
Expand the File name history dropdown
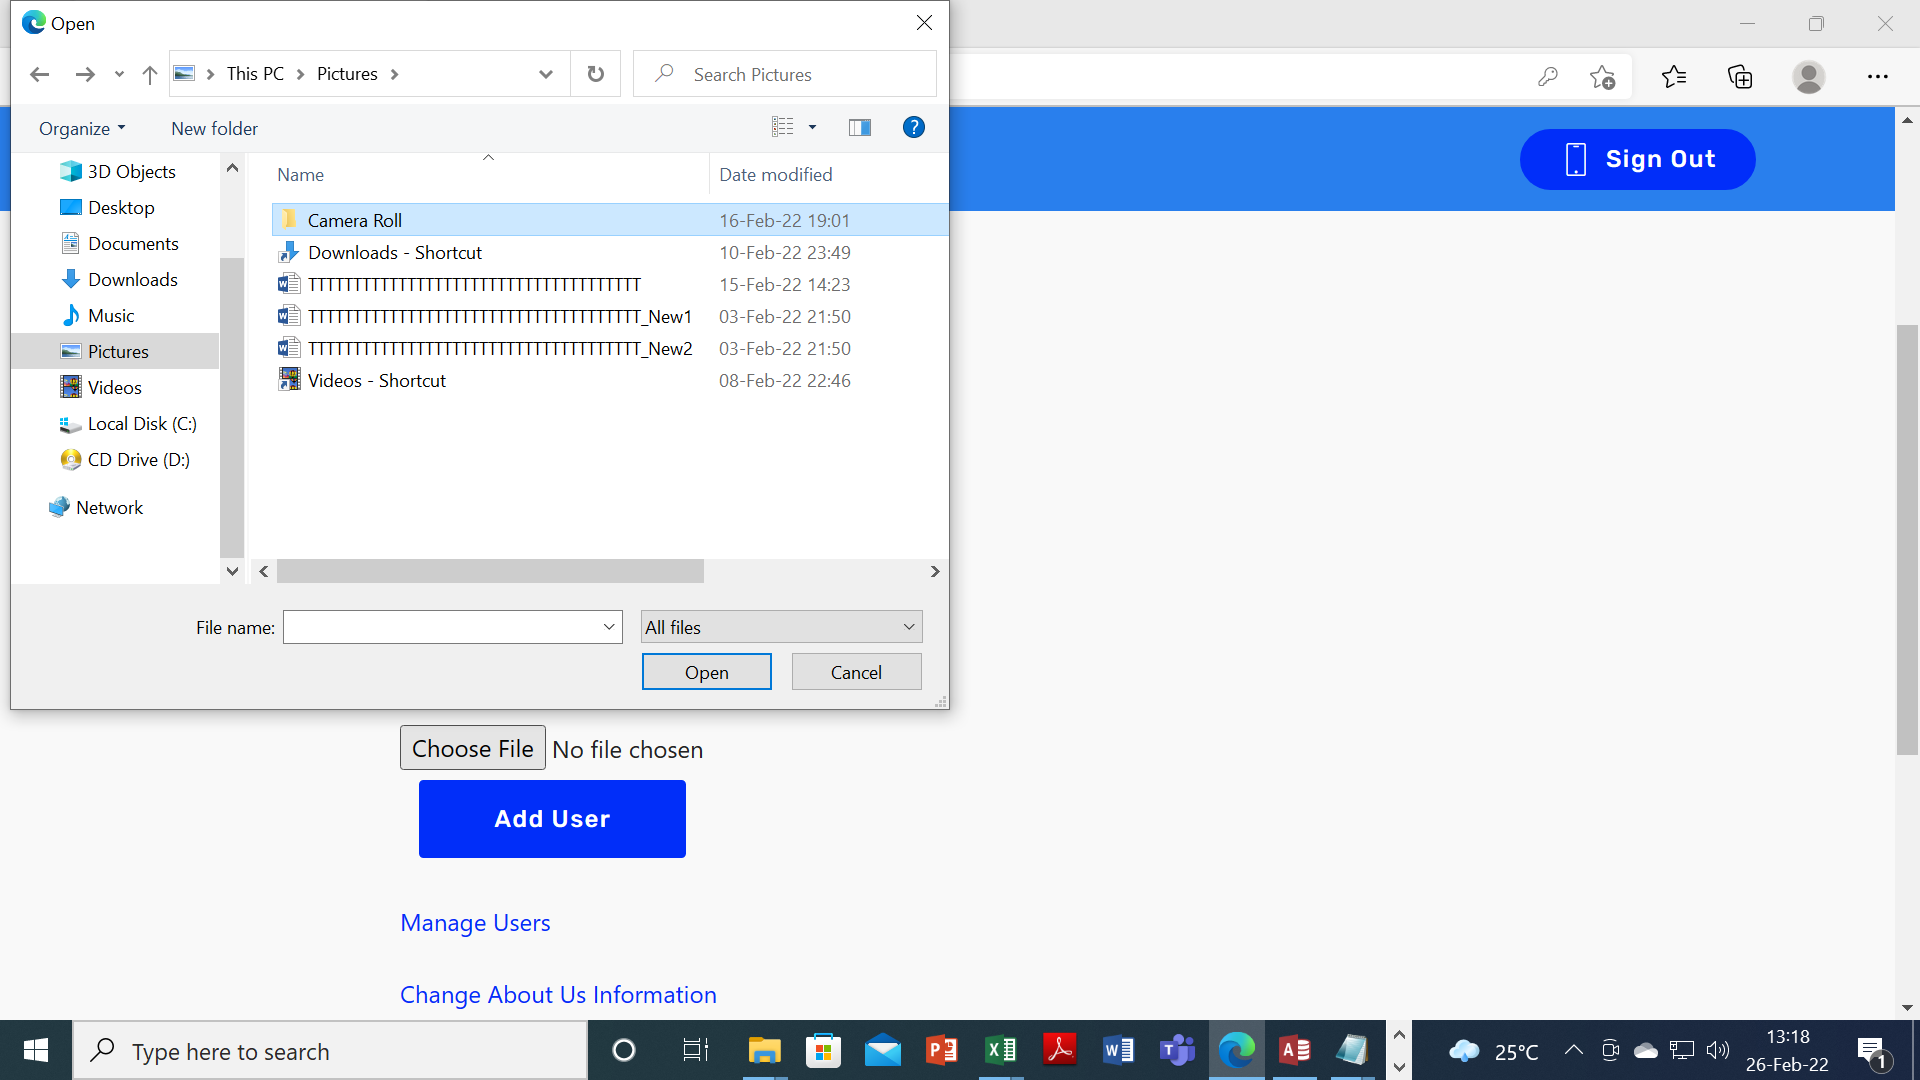[608, 627]
